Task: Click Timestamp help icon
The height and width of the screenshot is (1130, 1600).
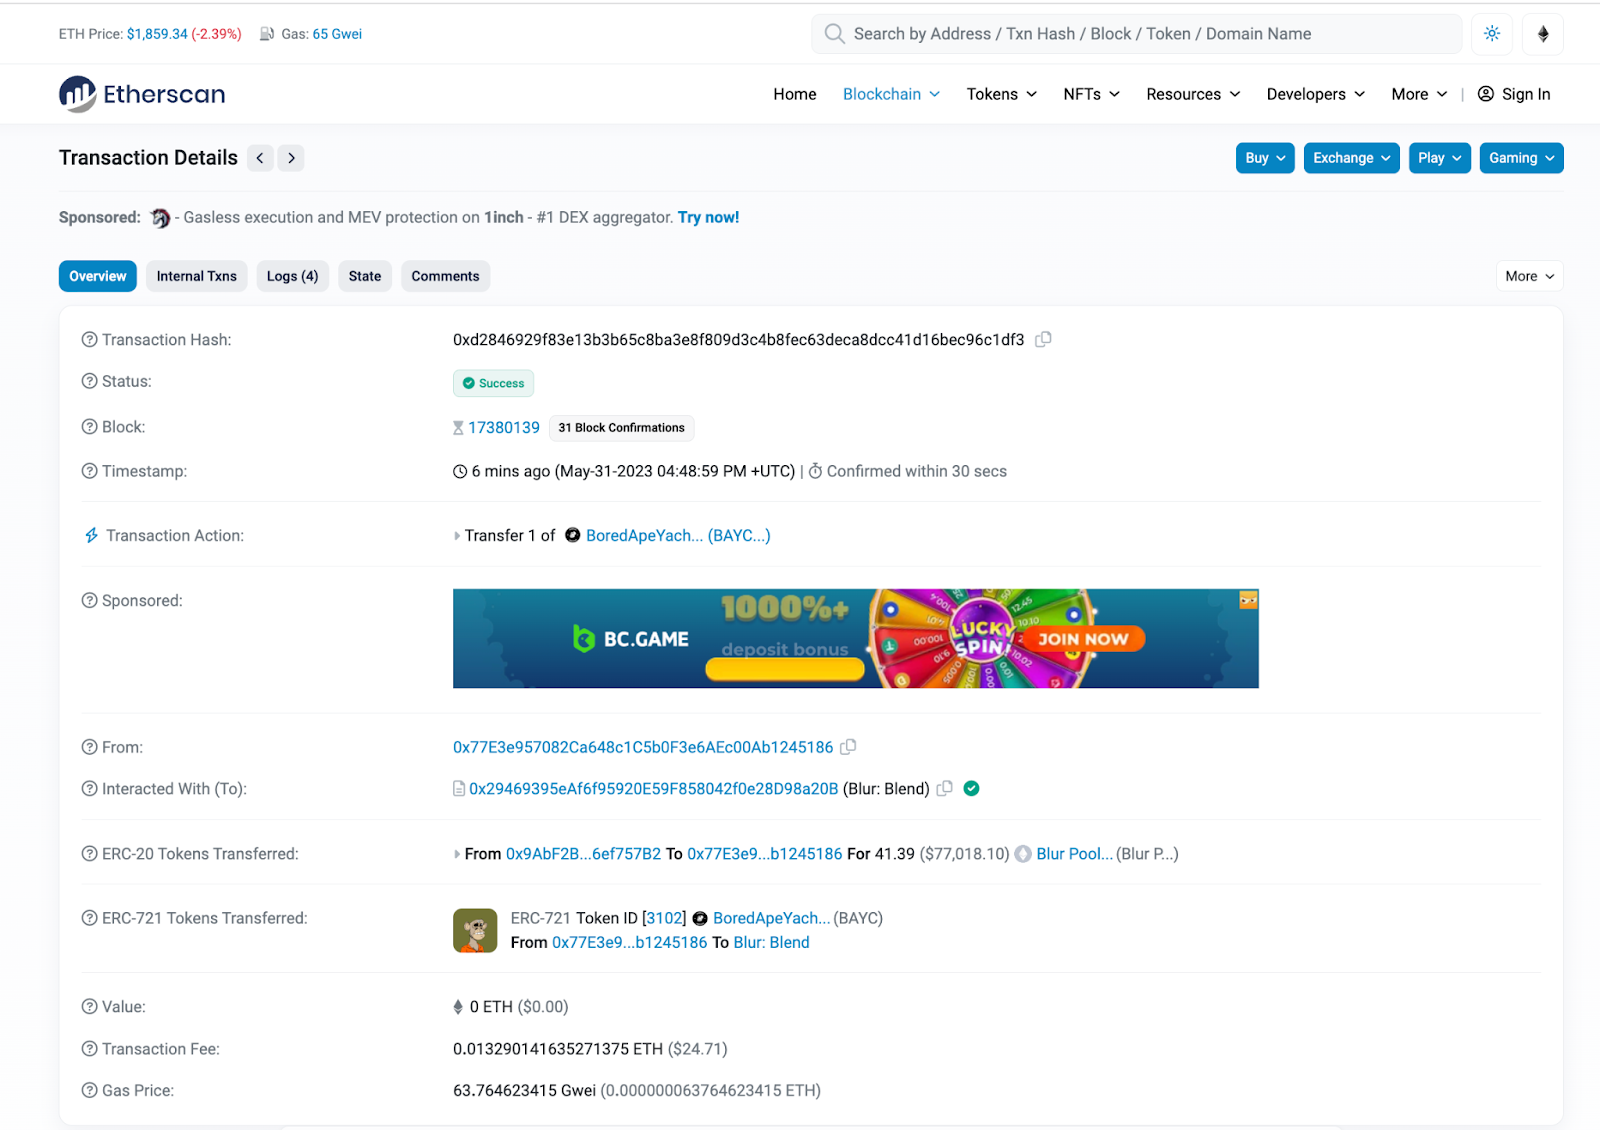Action: pos(90,471)
